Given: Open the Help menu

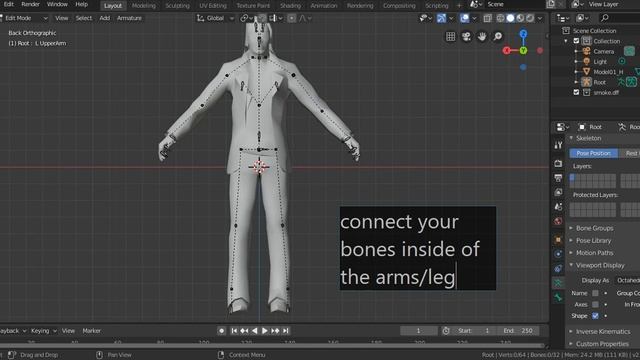Looking at the screenshot, I should (82, 4).
